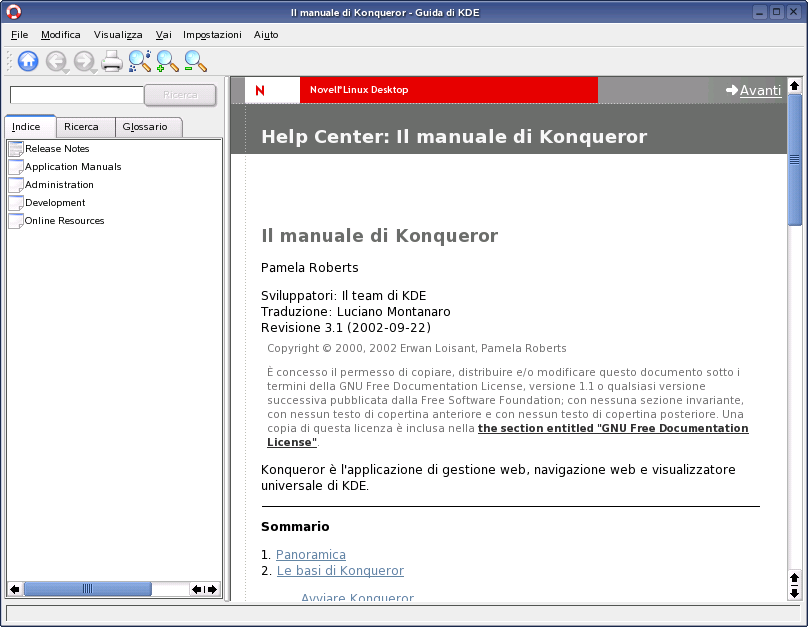Select Development in the index
The width and height of the screenshot is (808, 627).
pyautogui.click(x=55, y=202)
